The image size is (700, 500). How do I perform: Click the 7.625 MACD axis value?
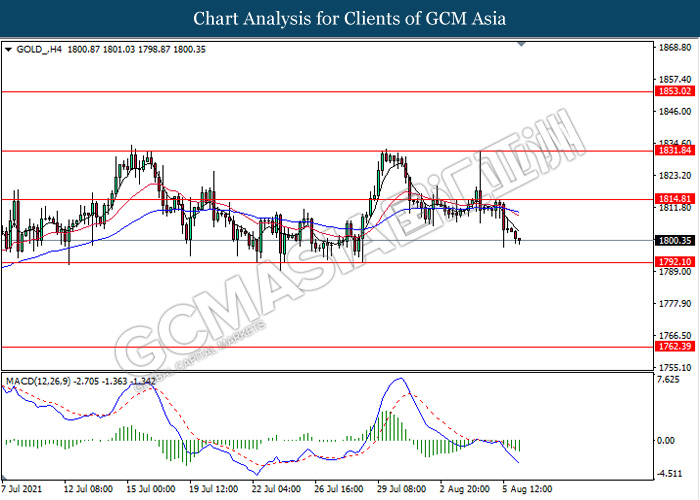coord(669,380)
